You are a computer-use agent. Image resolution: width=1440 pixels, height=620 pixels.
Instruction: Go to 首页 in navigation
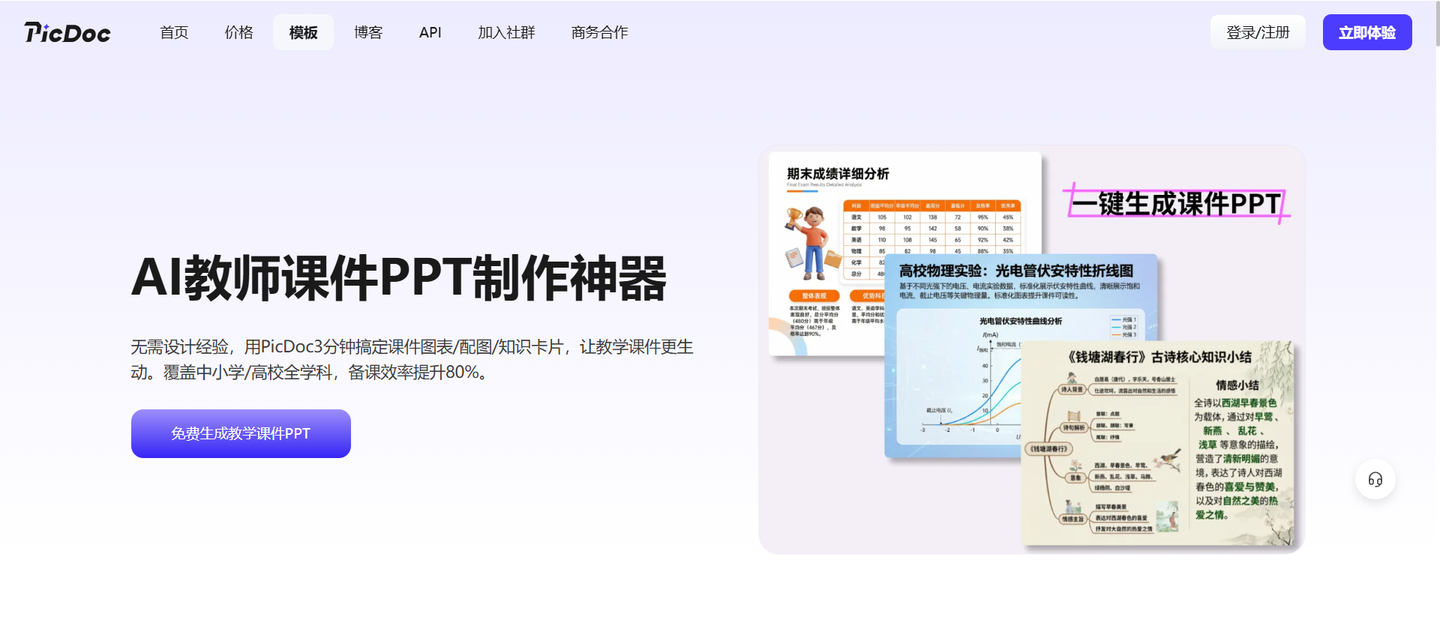[x=174, y=32]
